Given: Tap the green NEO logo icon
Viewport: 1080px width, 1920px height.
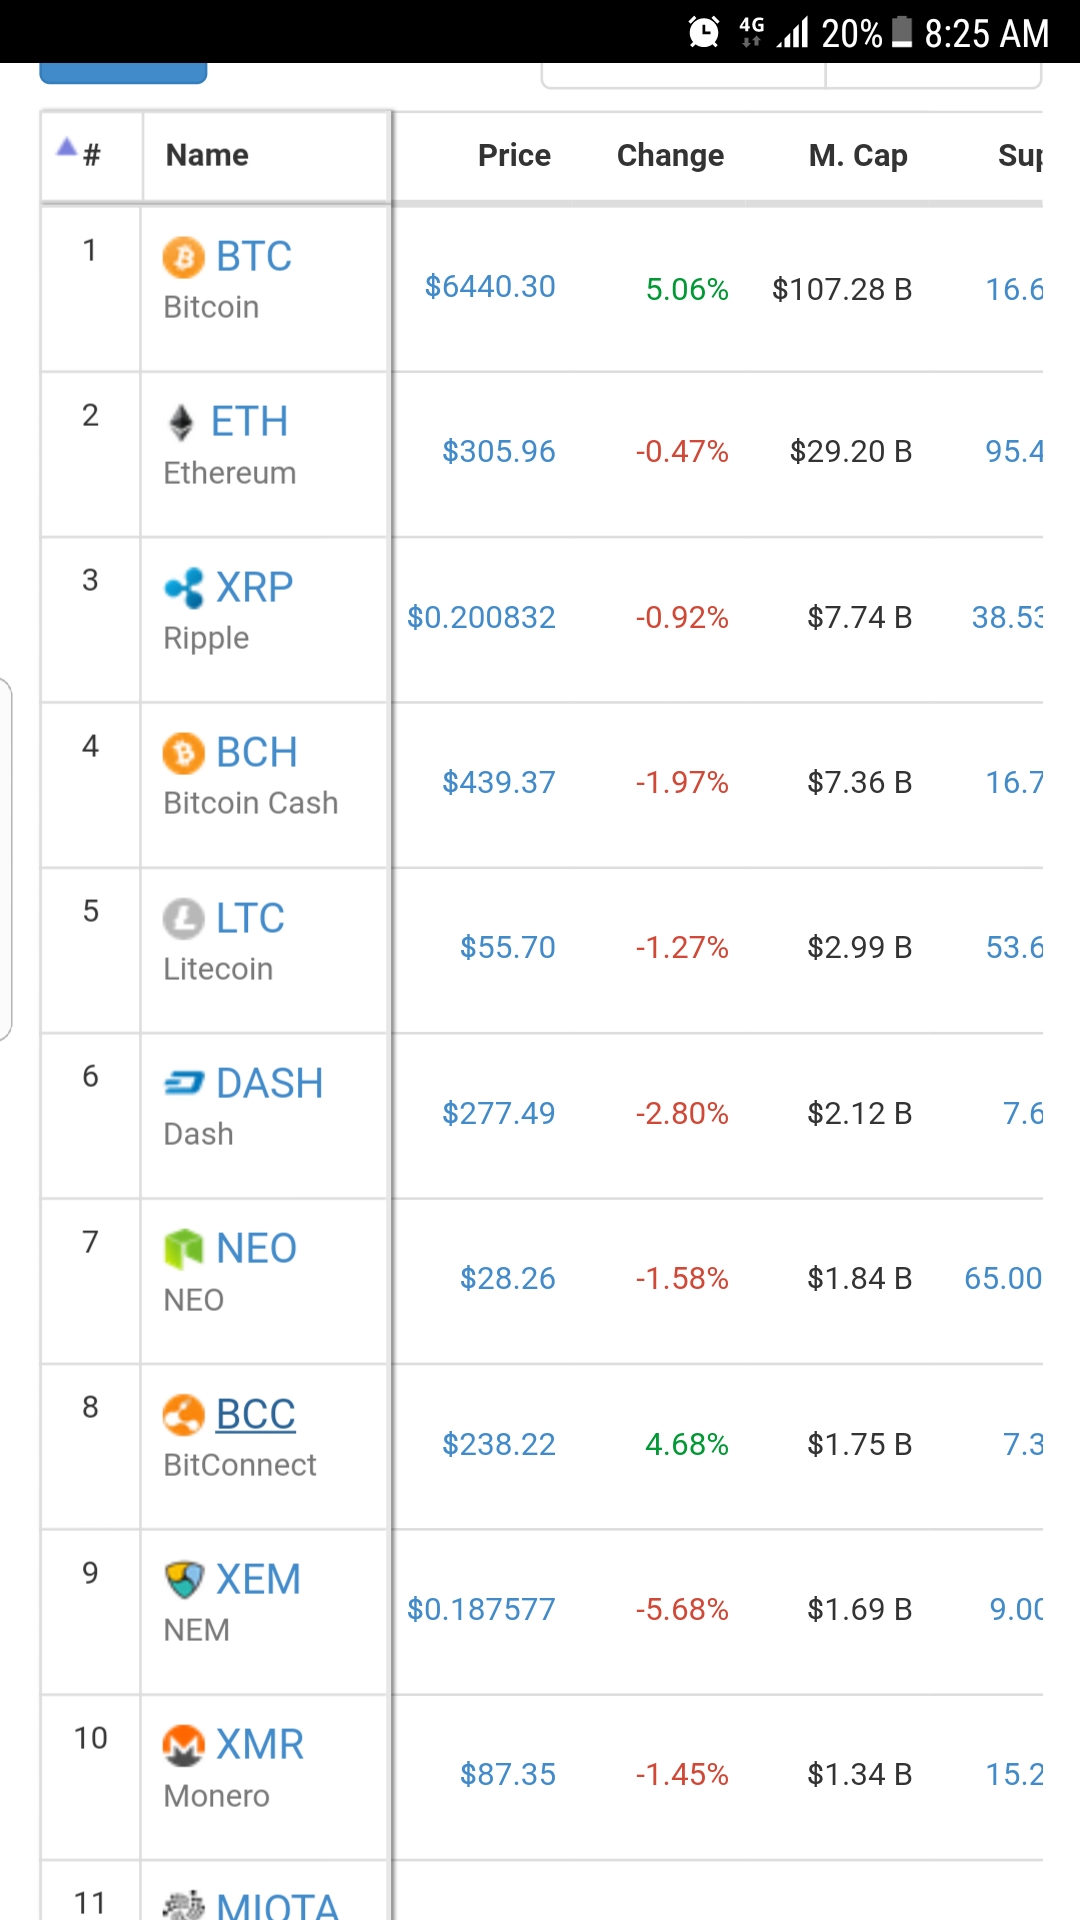Looking at the screenshot, I should click(x=184, y=1248).
